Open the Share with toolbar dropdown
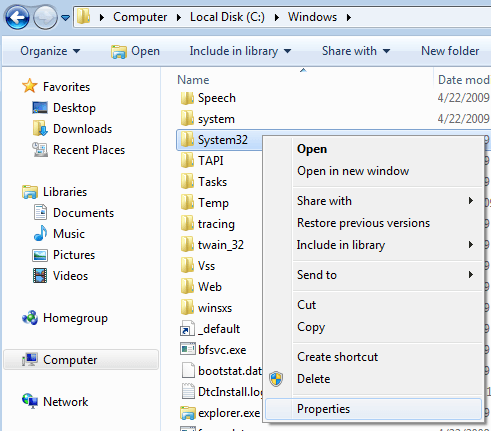Image resolution: width=491 pixels, height=431 pixels. pos(356,51)
